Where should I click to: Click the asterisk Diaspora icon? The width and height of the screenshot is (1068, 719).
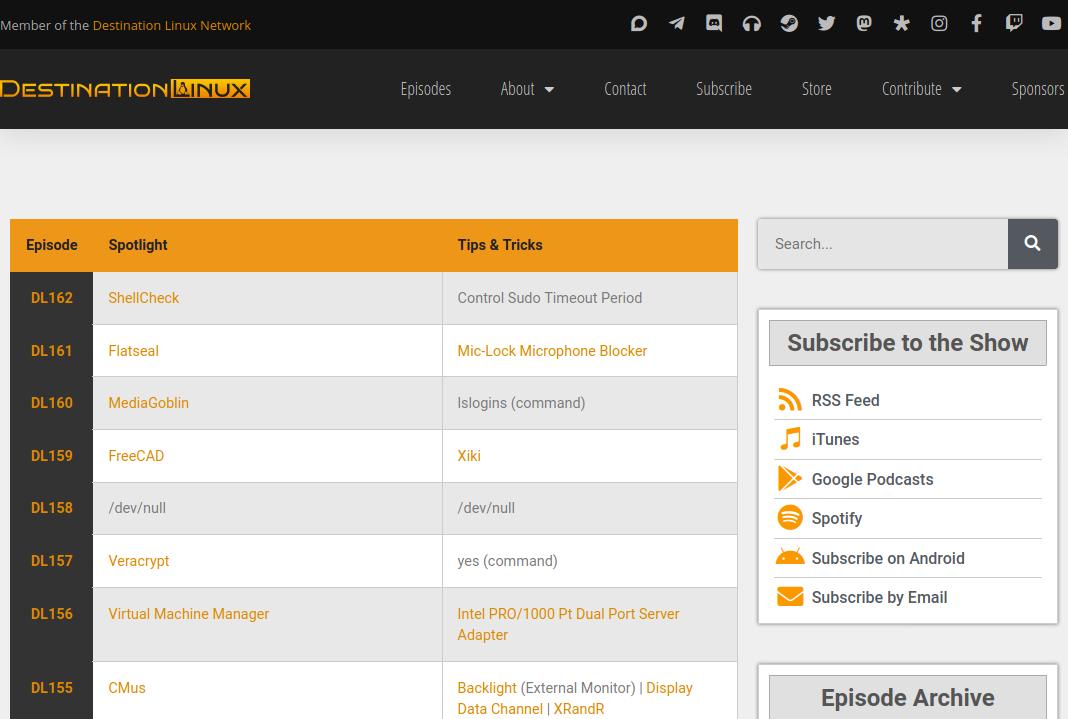(901, 24)
